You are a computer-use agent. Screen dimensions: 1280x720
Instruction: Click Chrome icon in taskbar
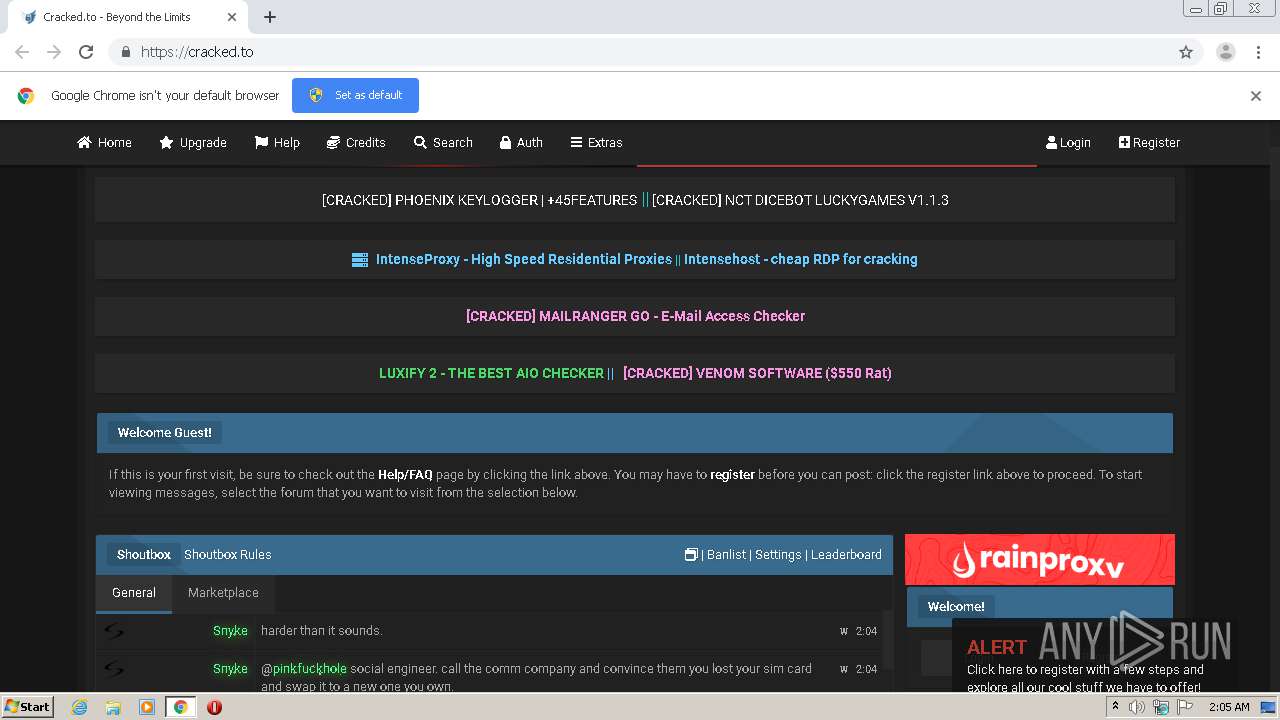click(x=180, y=707)
